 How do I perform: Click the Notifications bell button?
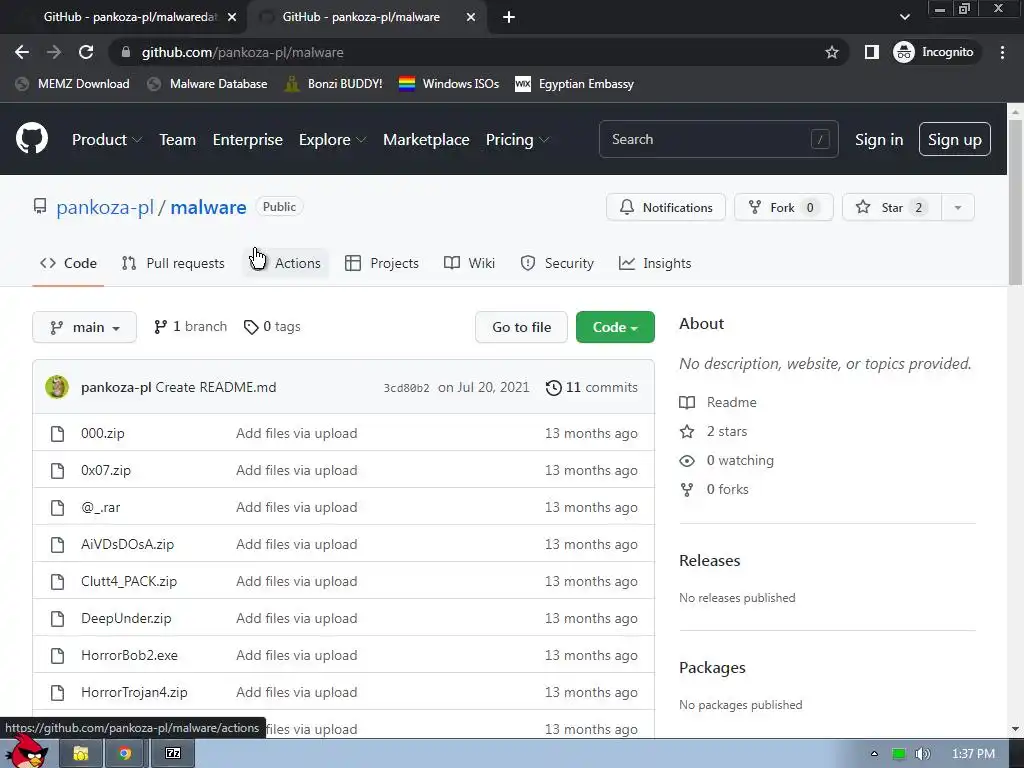(665, 207)
